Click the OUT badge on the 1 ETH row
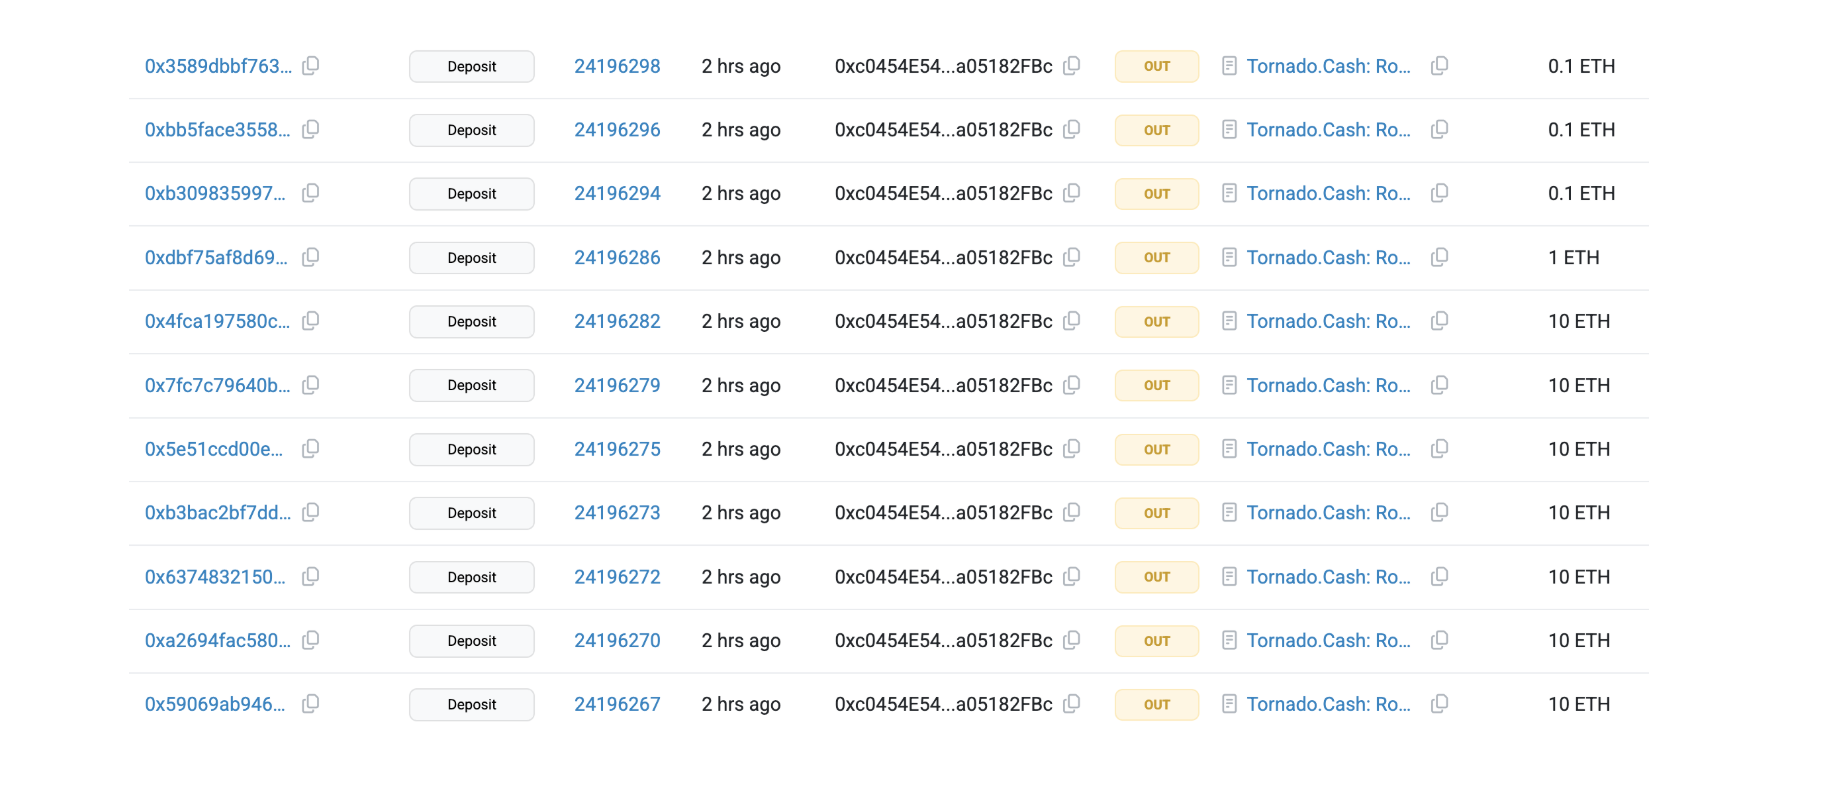The height and width of the screenshot is (788, 1828). pos(1156,257)
